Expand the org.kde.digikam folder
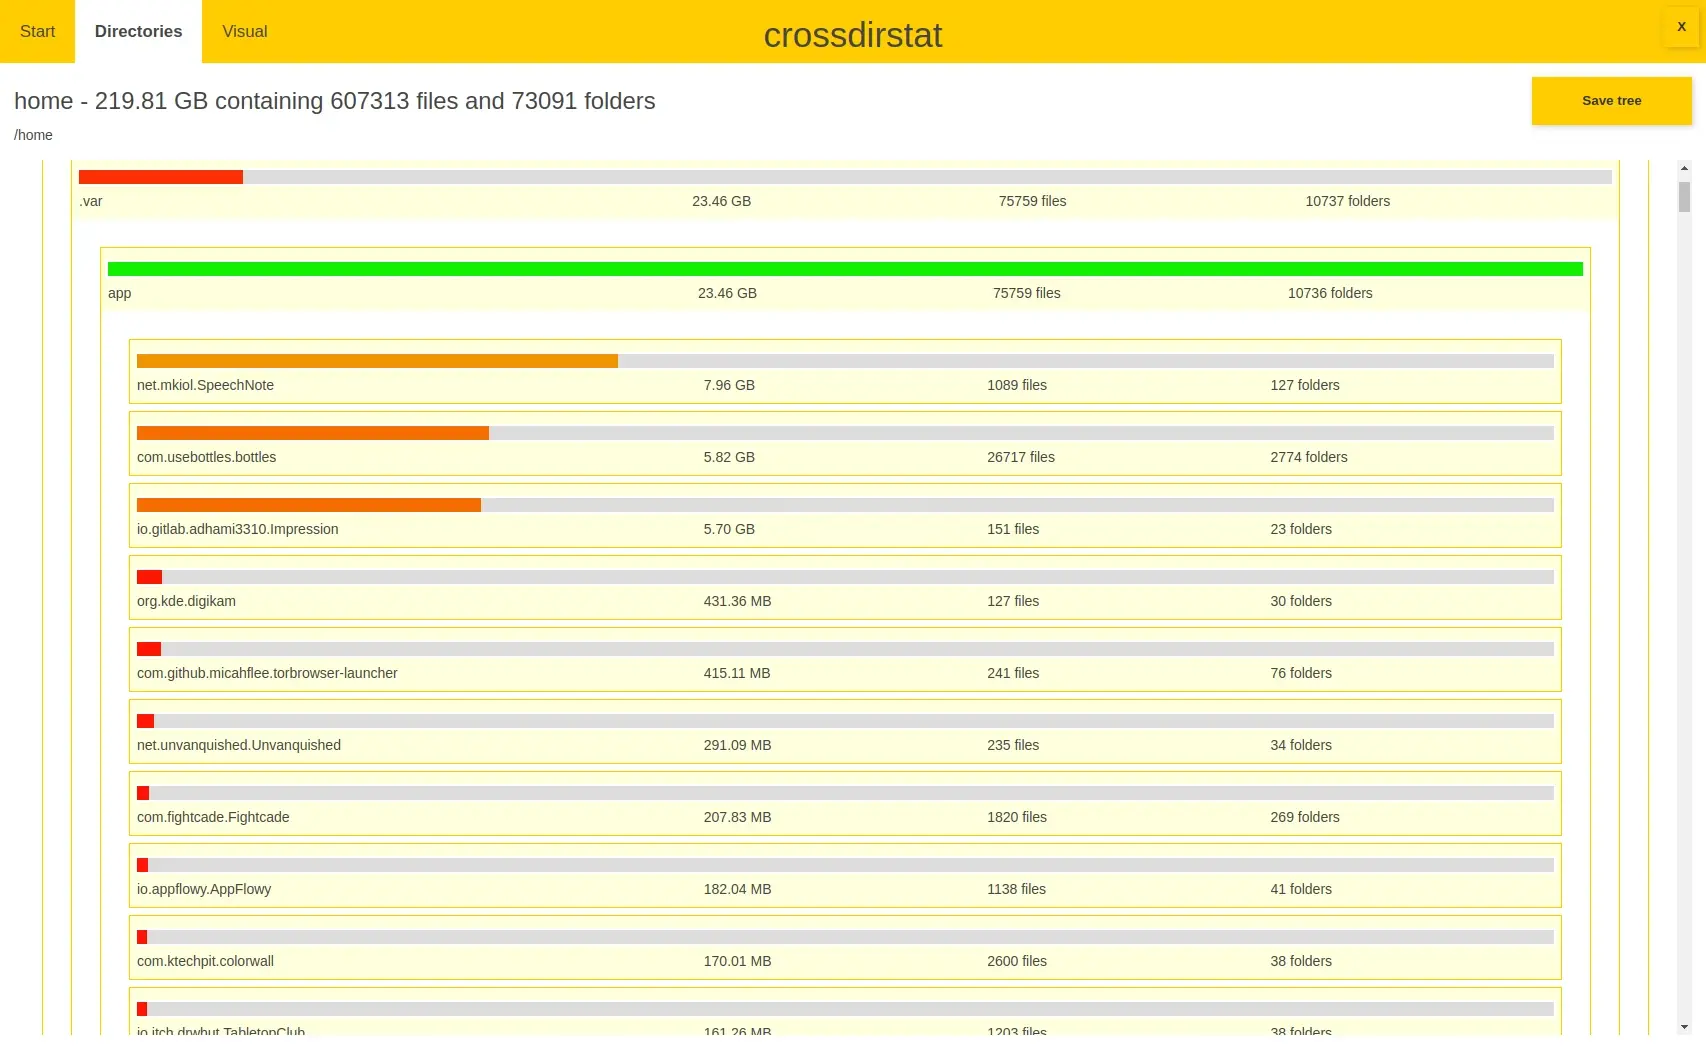This screenshot has width=1706, height=1057. pyautogui.click(x=845, y=588)
